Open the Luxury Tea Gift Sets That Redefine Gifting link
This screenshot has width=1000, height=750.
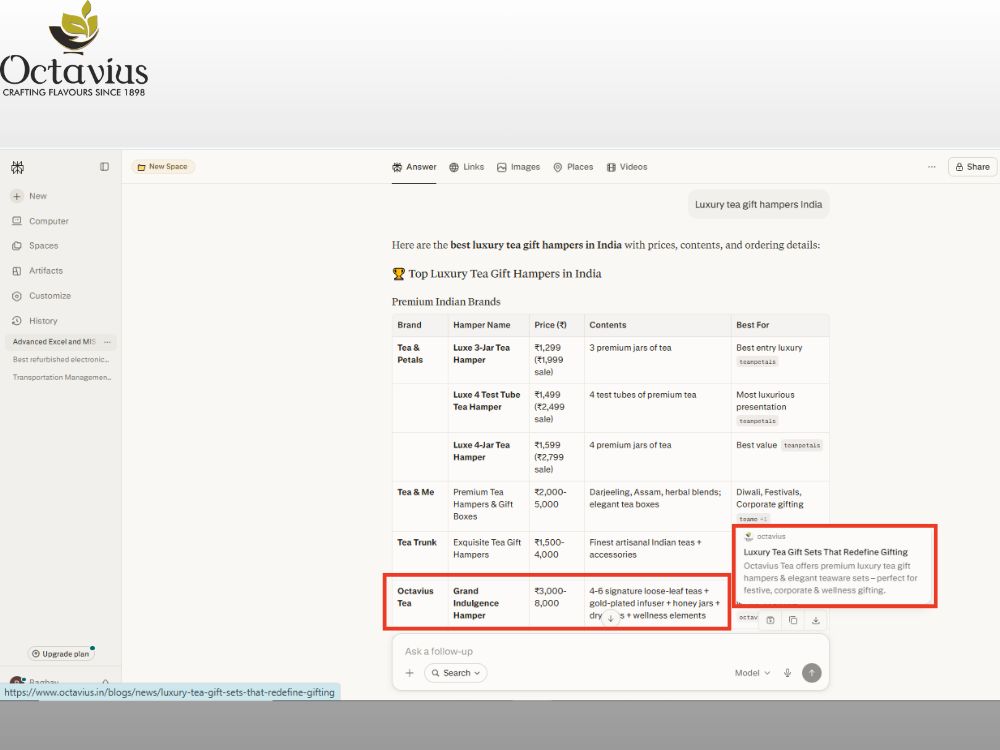click(x=825, y=552)
